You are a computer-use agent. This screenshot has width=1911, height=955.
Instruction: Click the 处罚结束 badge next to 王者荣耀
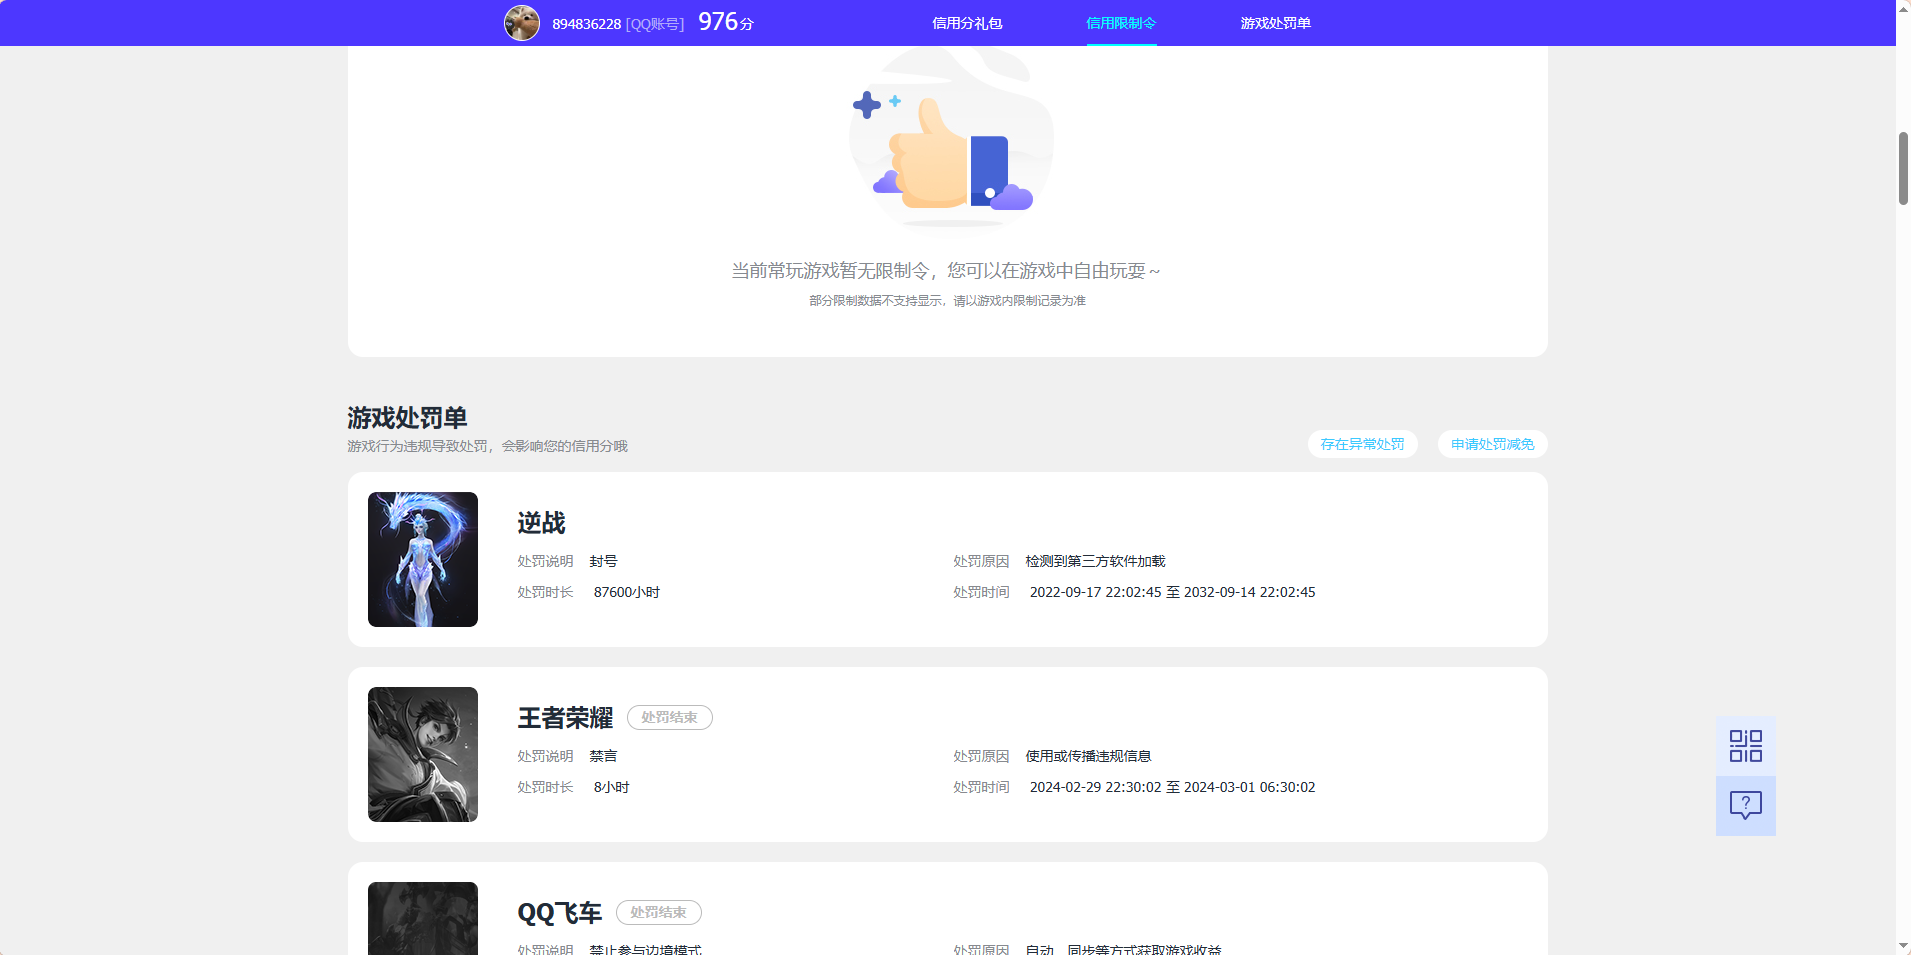669,717
